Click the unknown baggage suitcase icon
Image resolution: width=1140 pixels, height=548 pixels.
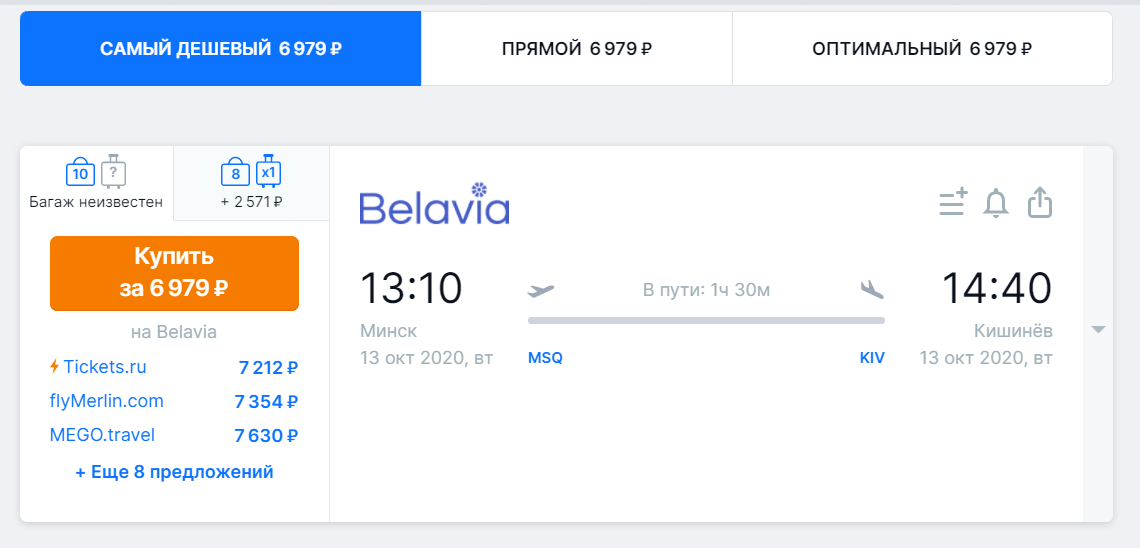pos(113,172)
